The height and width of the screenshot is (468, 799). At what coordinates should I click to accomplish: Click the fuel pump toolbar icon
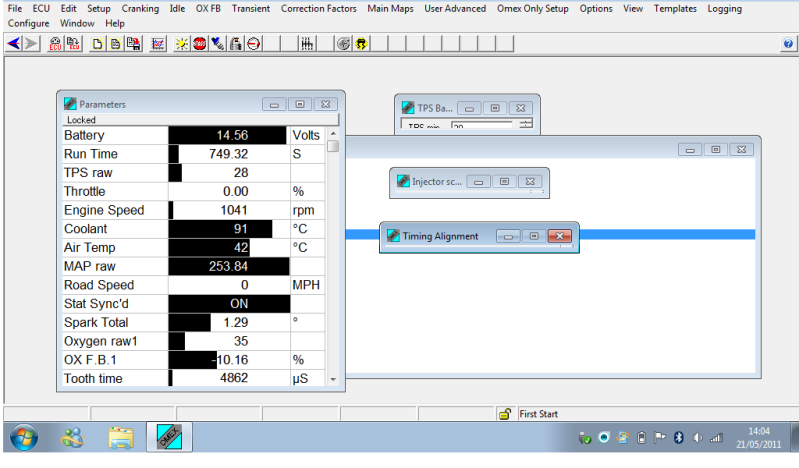tap(236, 44)
